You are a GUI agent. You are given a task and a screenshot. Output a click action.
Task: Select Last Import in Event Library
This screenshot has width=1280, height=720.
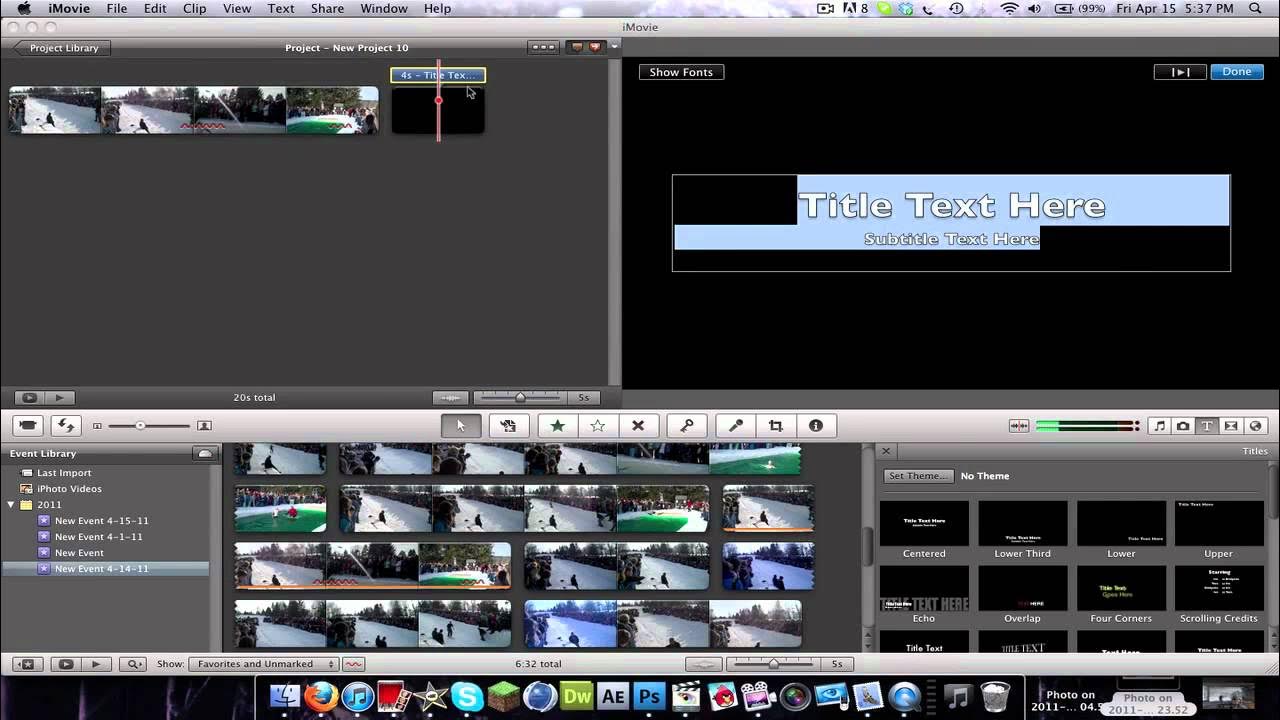pyautogui.click(x=64, y=473)
